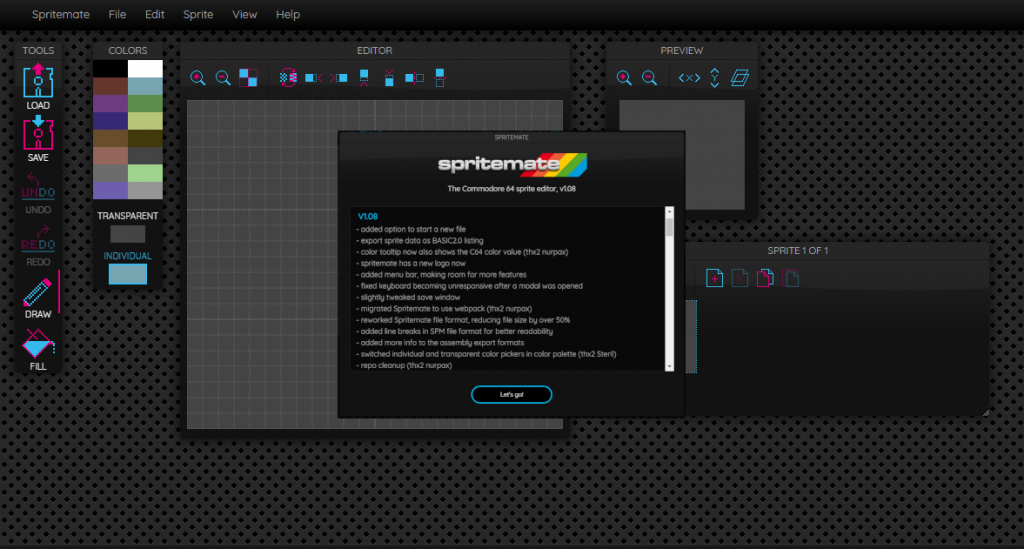Zoom out the Editor panel
Screen dimensions: 1024x549
pyautogui.click(x=223, y=78)
